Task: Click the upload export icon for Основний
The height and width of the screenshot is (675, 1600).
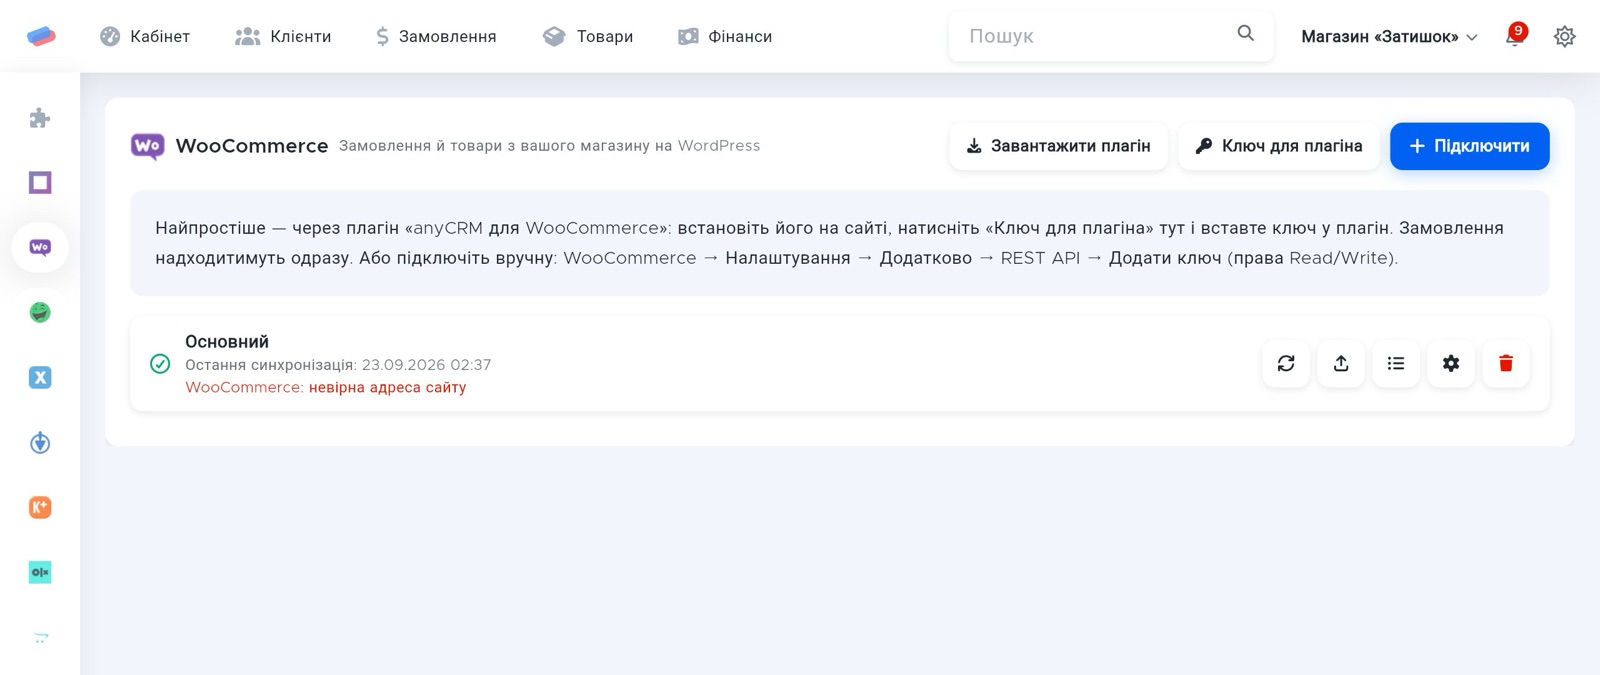Action: pos(1341,364)
